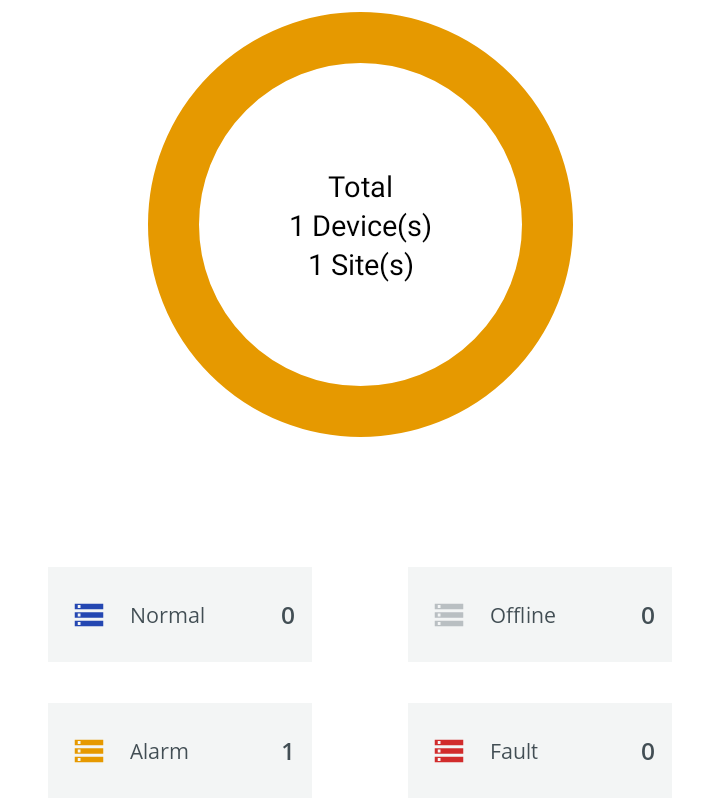Screen dimensions: 720x810
Task: Click the orange donut chart ring
Action: click(x=173, y=225)
